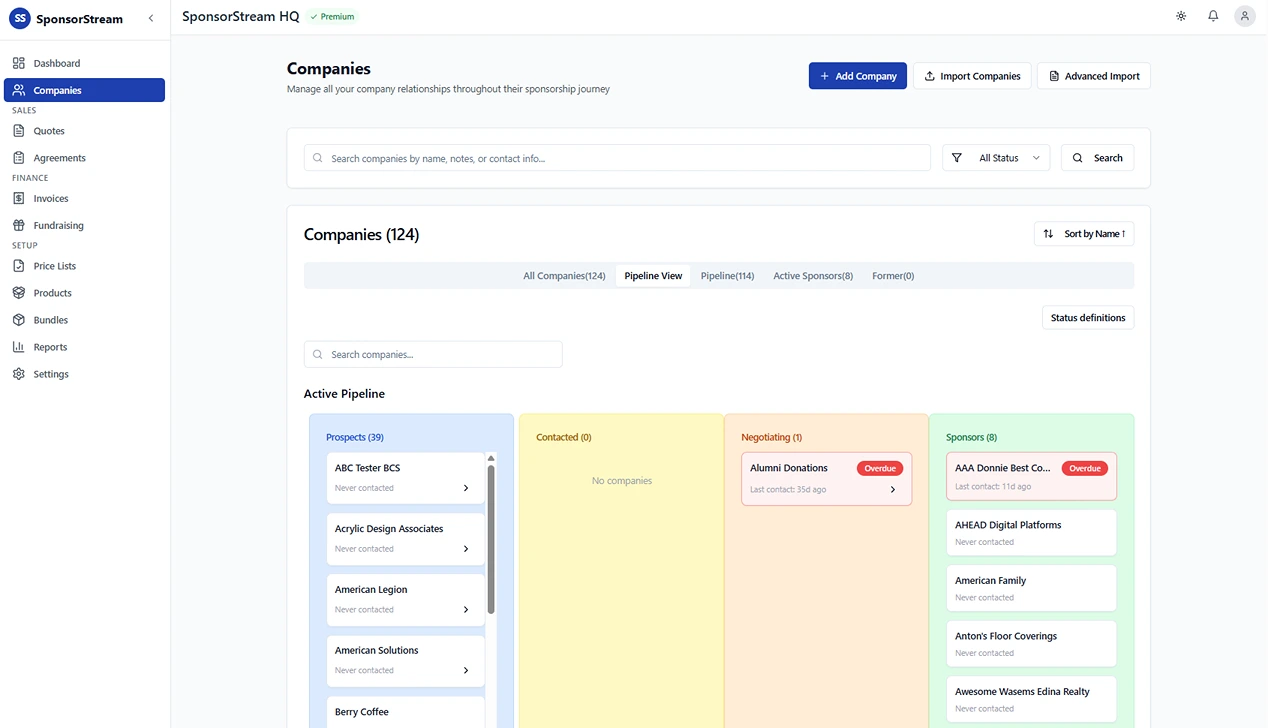
Task: Click the Dashboard grid icon
Action: tap(19, 63)
